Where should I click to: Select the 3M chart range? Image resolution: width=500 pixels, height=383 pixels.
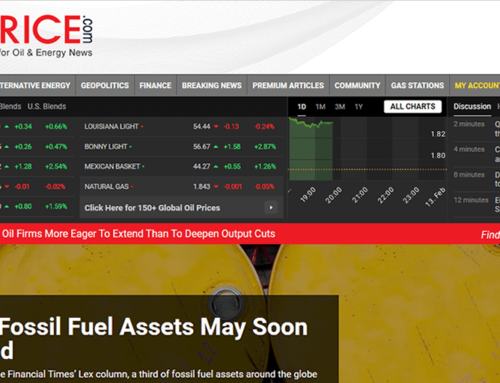(340, 107)
